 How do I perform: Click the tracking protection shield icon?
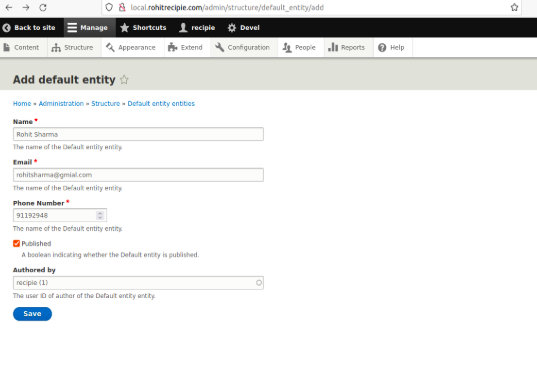109,7
